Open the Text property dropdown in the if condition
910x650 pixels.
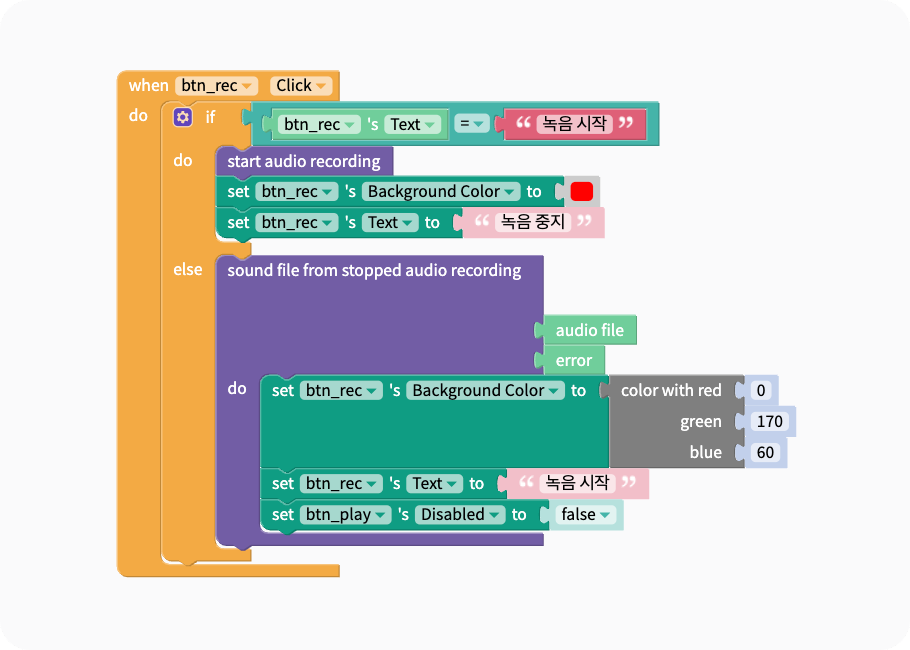(413, 124)
